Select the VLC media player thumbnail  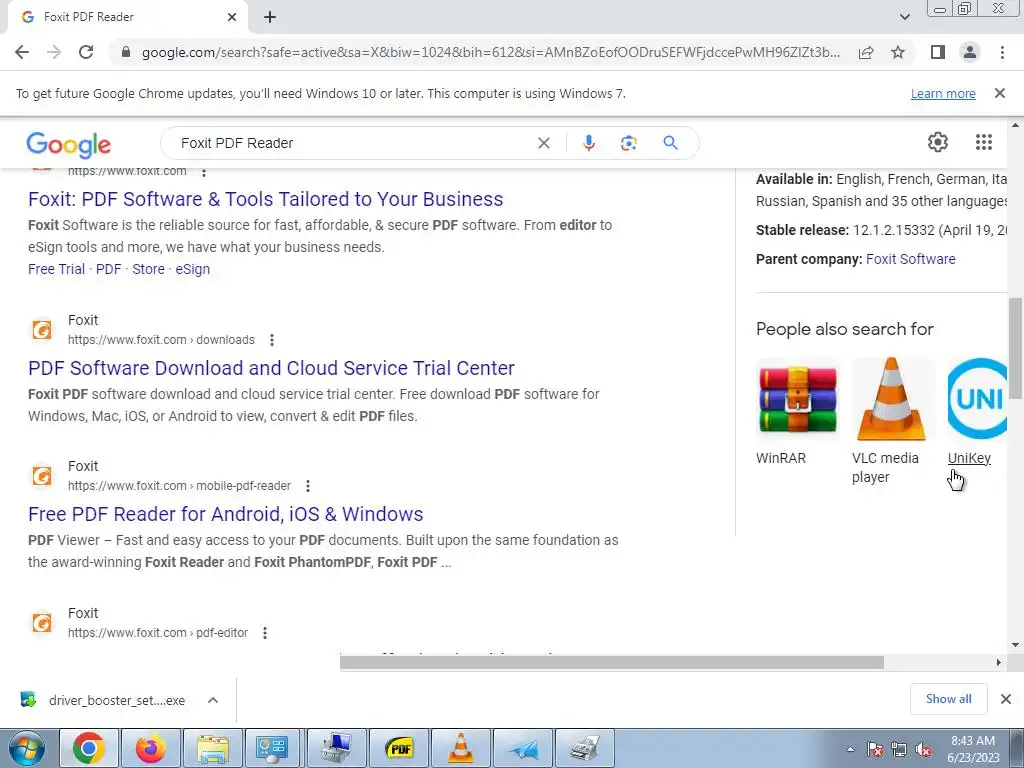pos(891,399)
